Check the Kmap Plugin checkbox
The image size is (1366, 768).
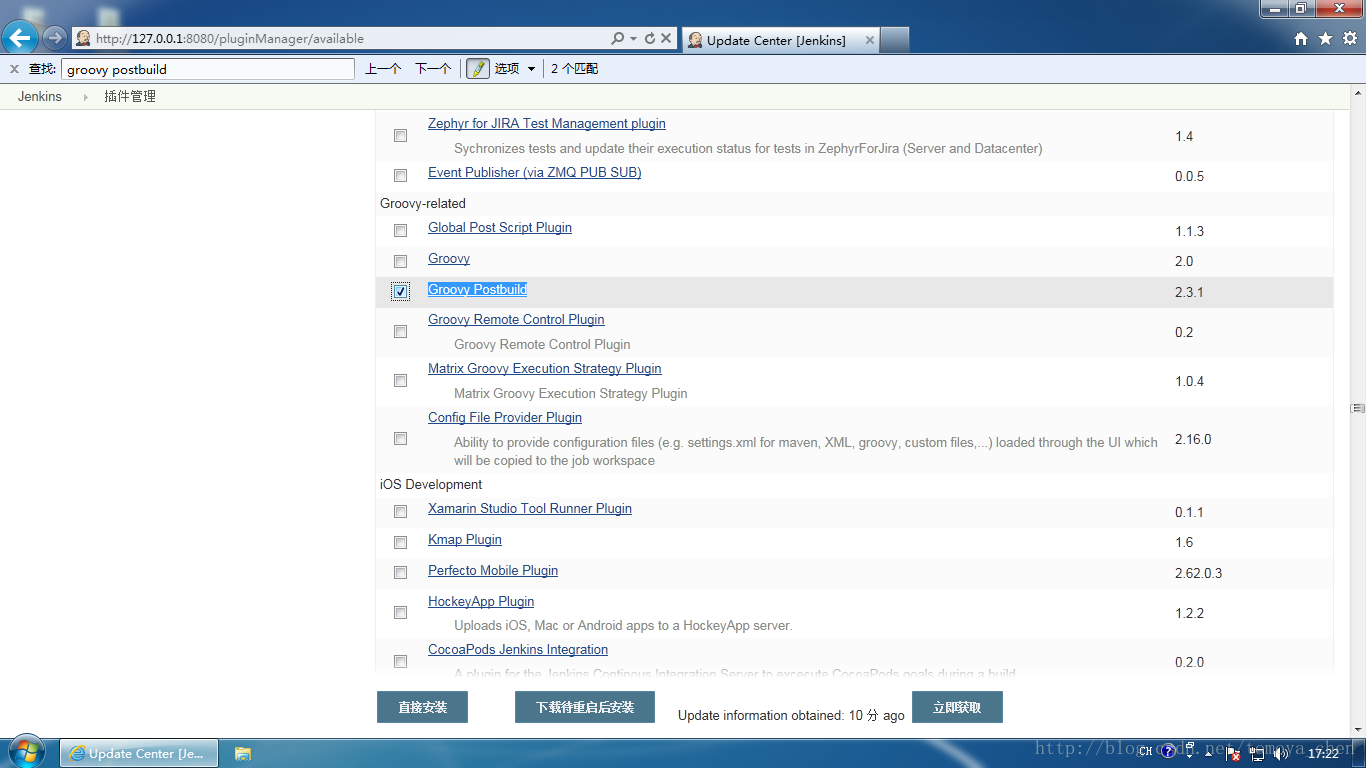(400, 542)
